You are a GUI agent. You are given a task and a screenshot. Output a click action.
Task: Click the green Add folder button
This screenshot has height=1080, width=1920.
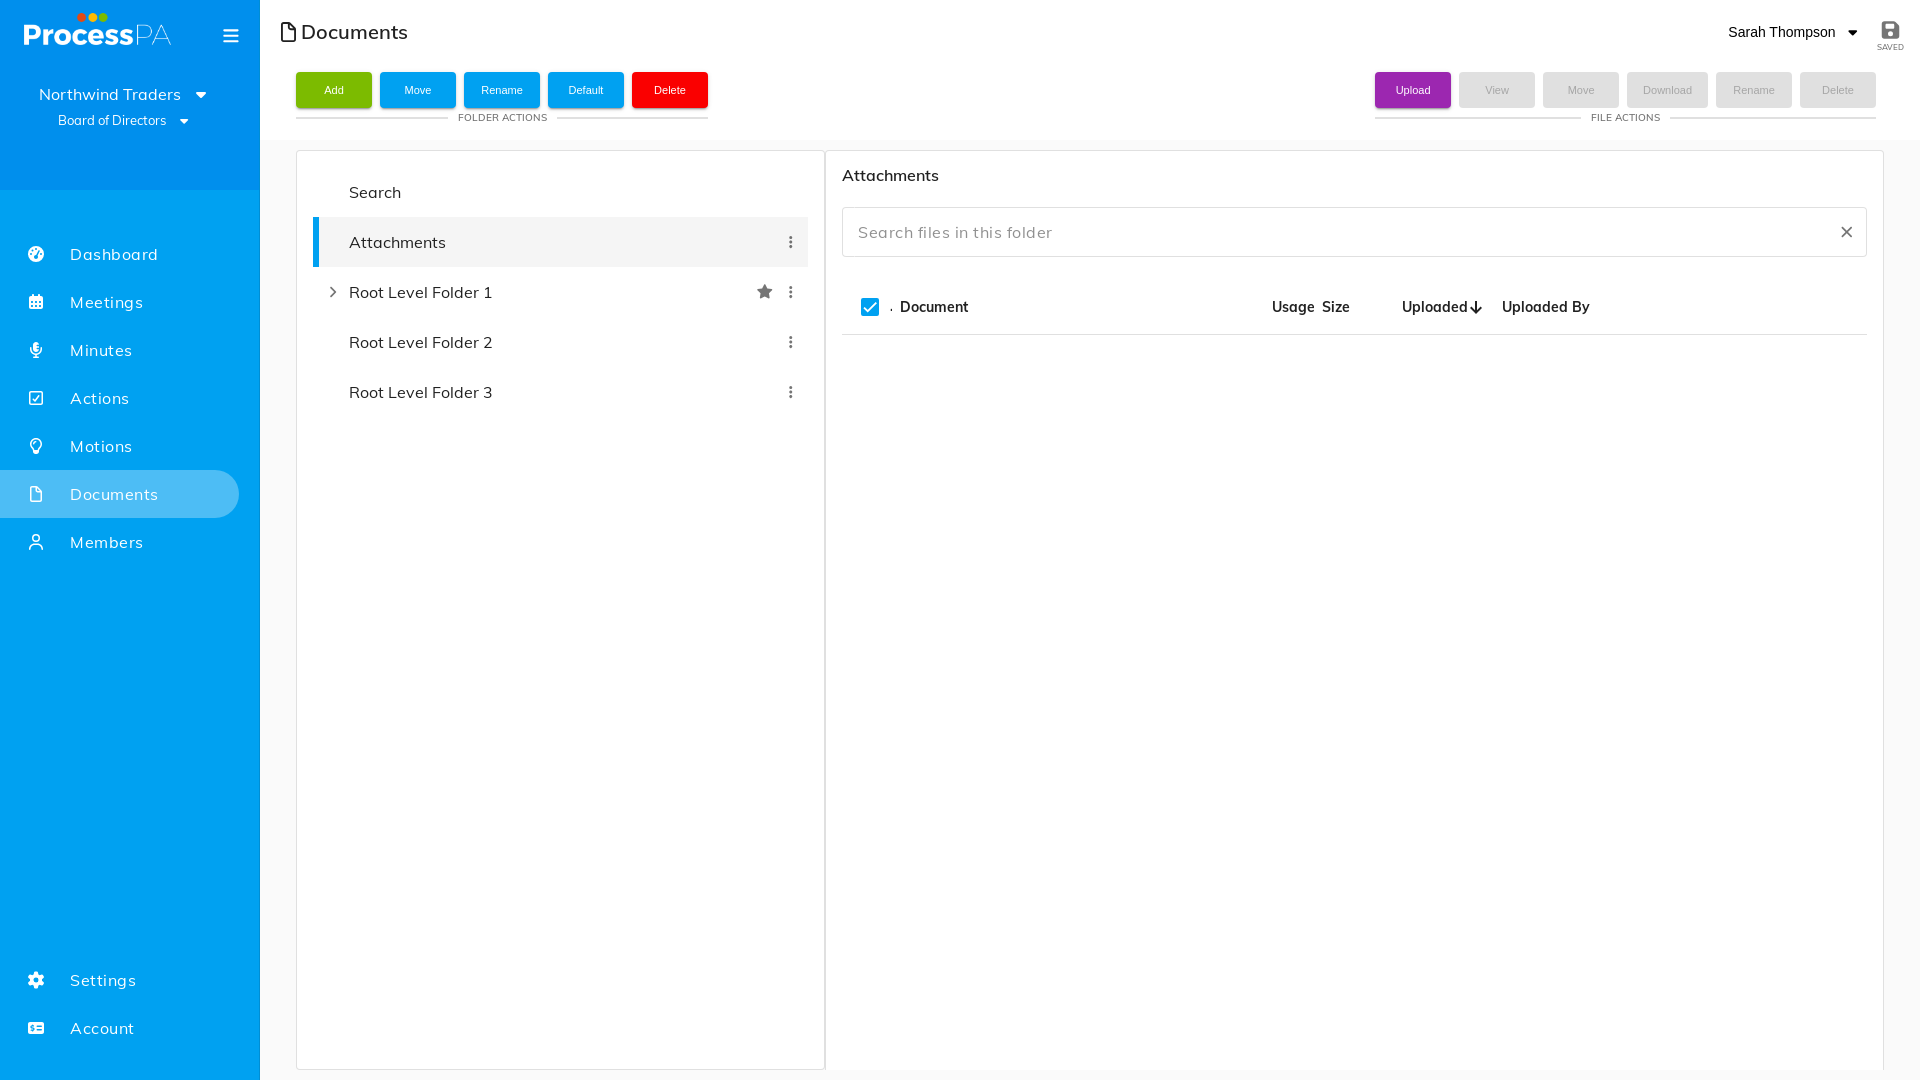334,90
